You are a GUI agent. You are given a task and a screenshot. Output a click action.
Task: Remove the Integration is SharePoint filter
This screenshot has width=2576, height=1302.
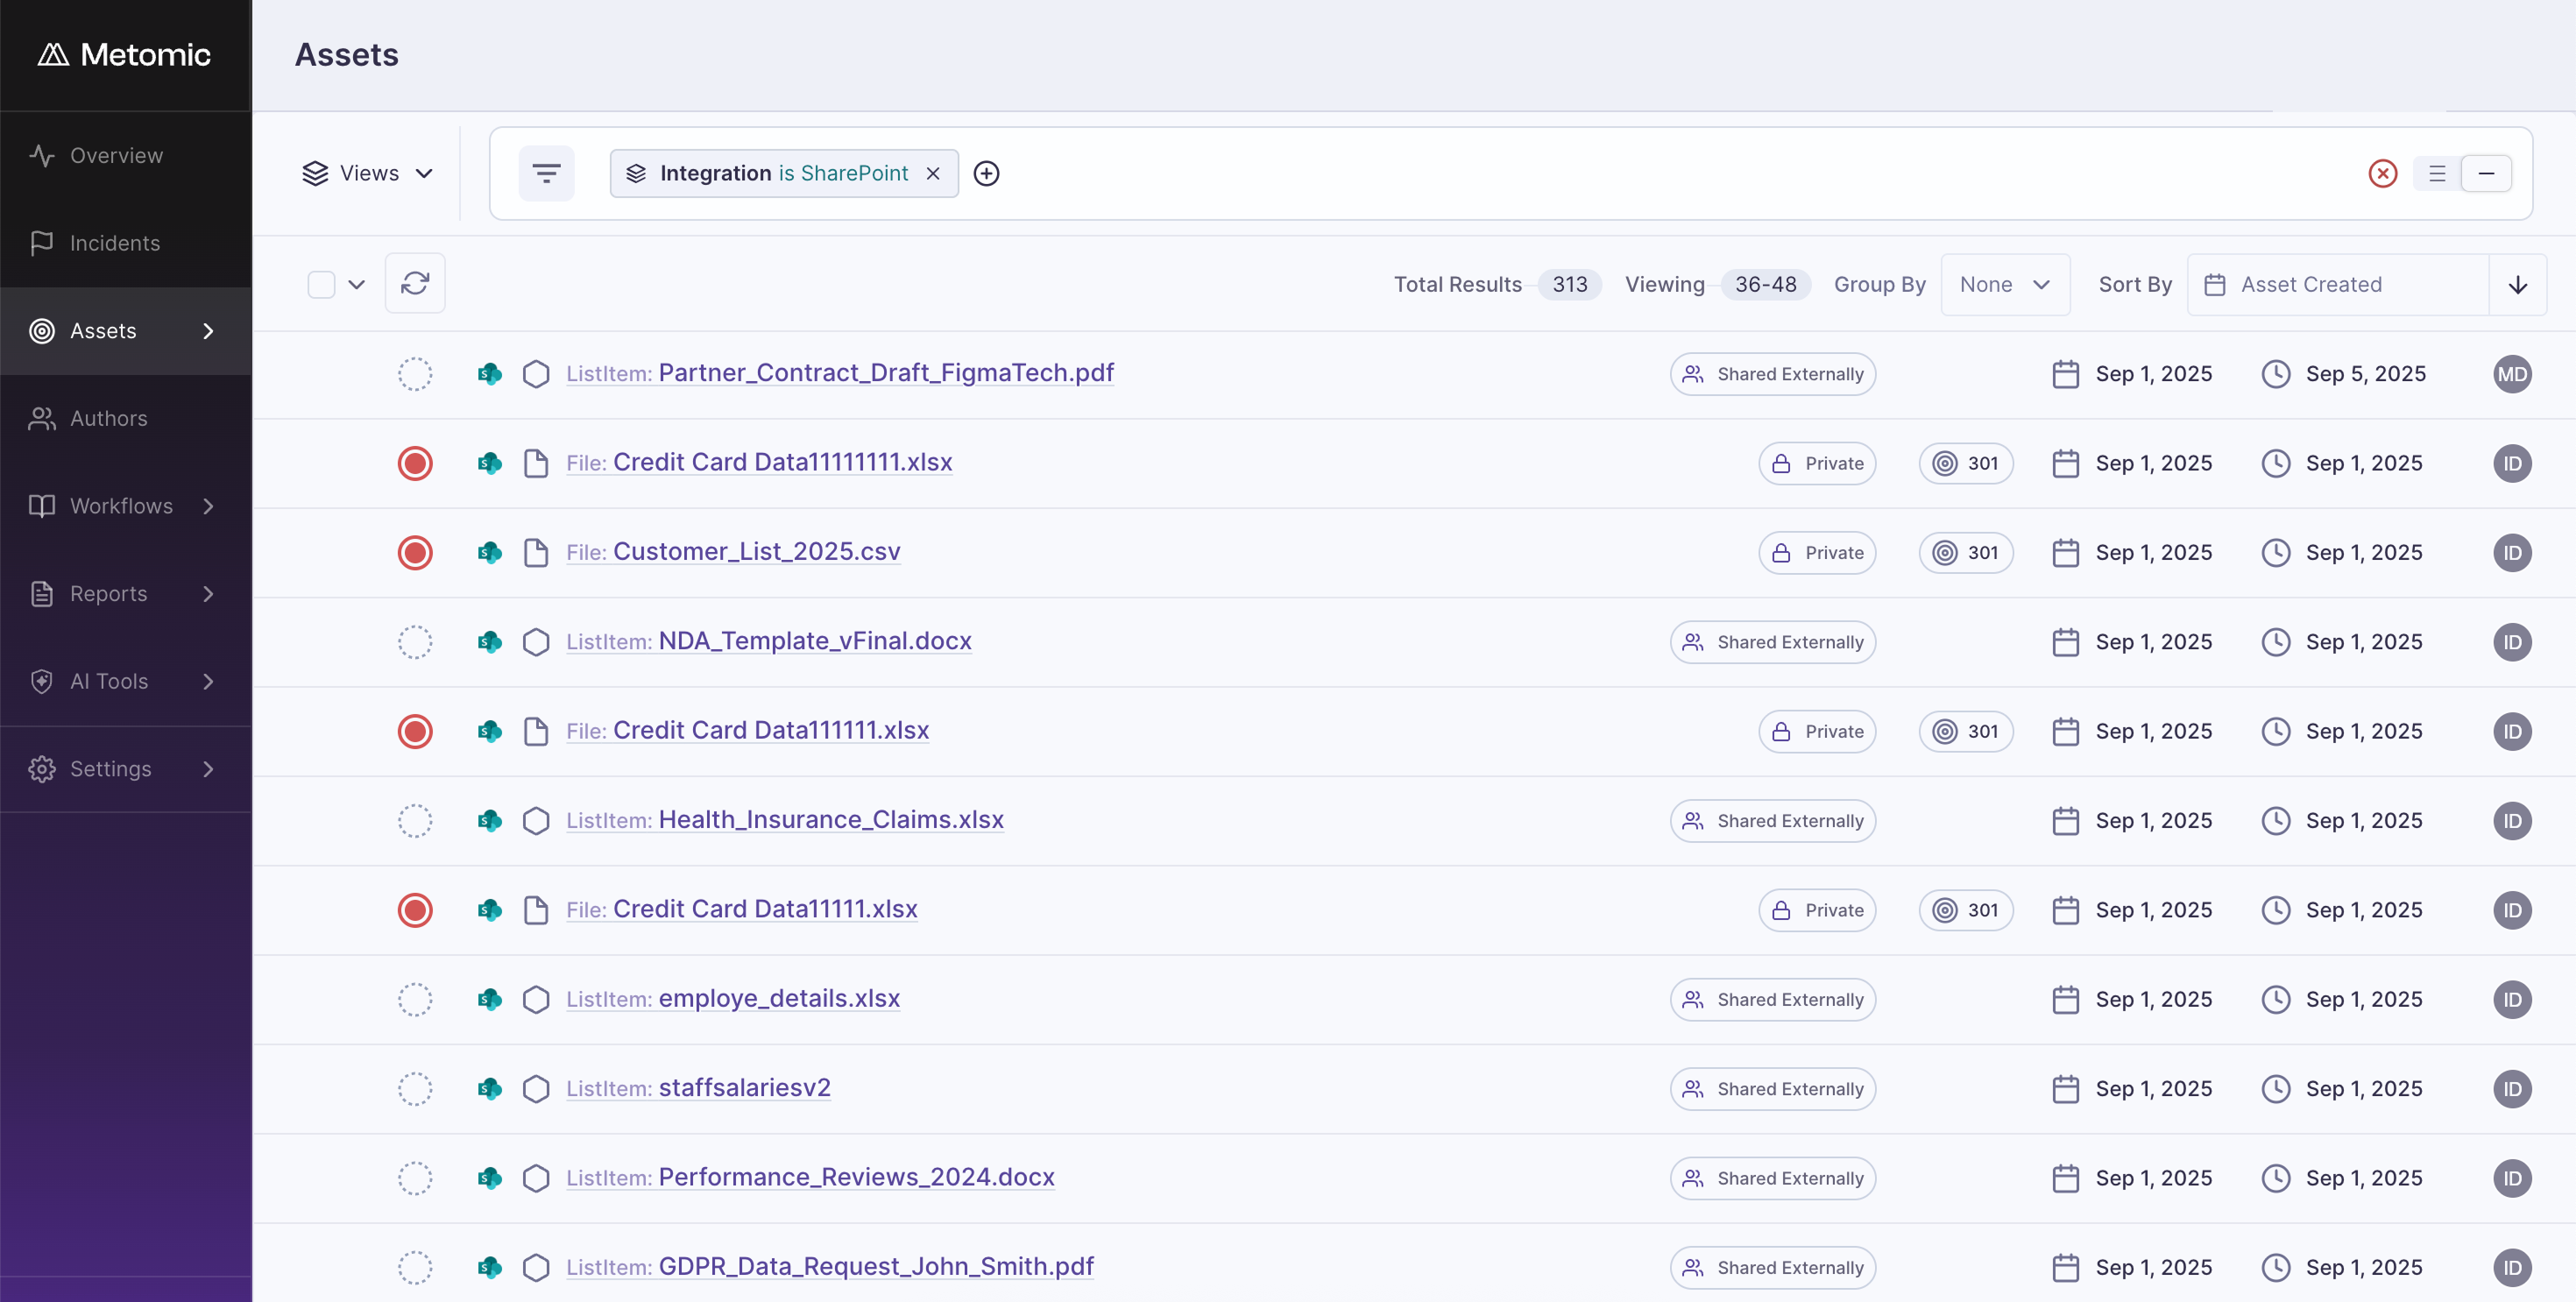[933, 173]
